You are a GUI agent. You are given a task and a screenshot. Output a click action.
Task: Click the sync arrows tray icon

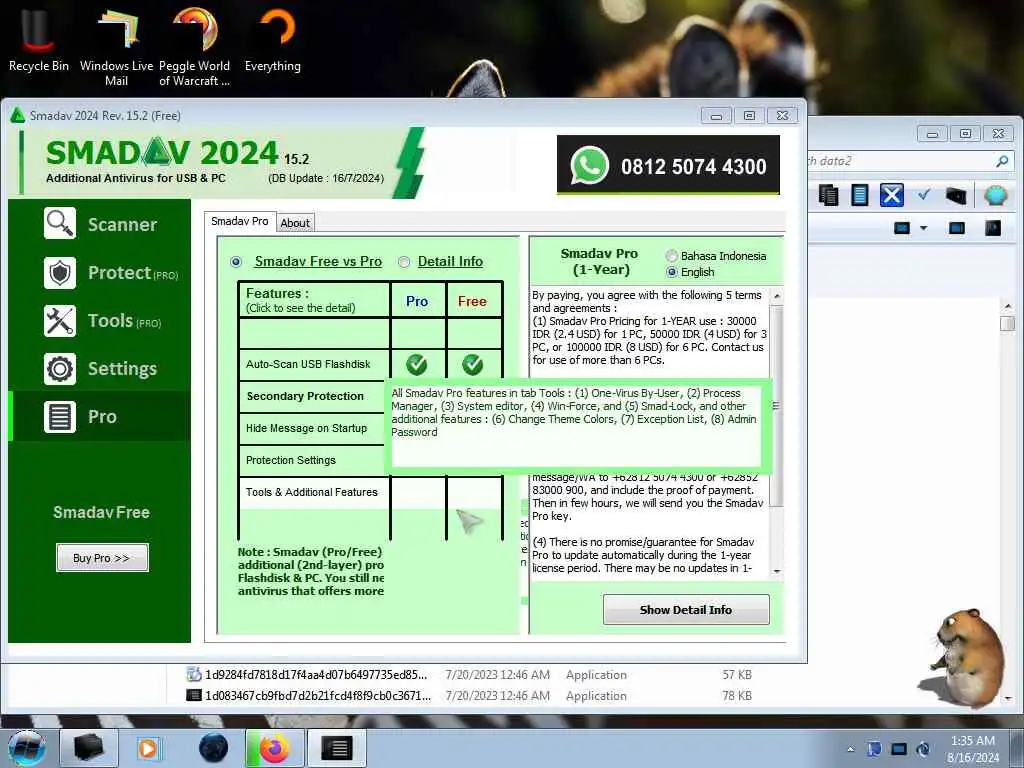(x=923, y=749)
